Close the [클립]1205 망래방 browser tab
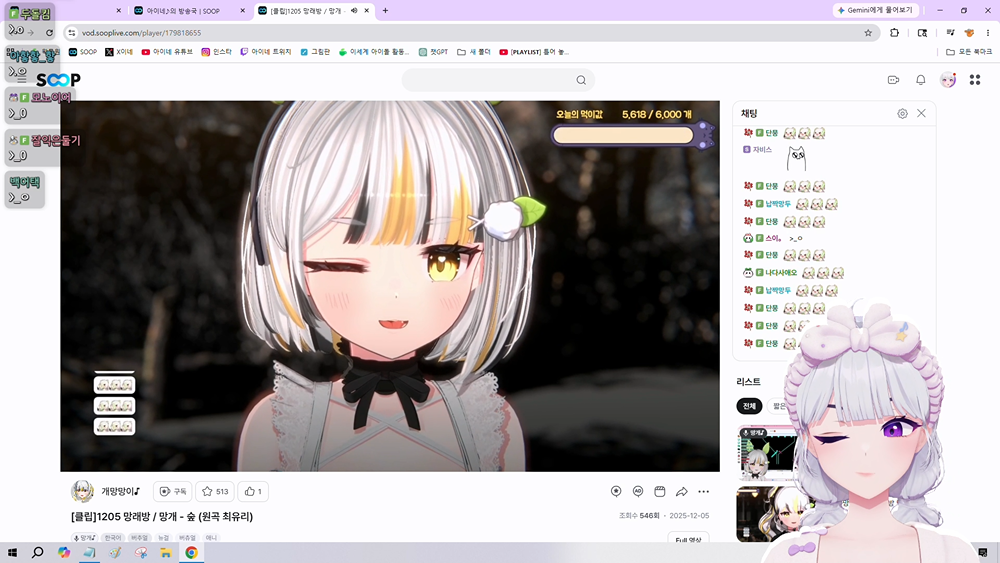This screenshot has height=563, width=1000. (367, 11)
